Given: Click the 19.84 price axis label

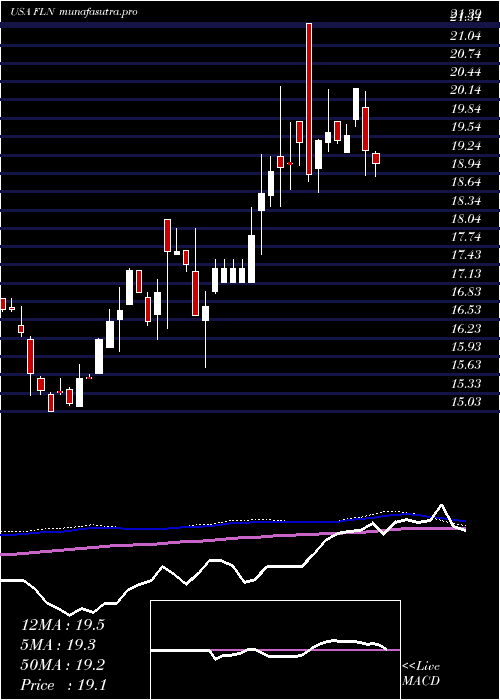Looking at the screenshot, I should pos(466,109).
